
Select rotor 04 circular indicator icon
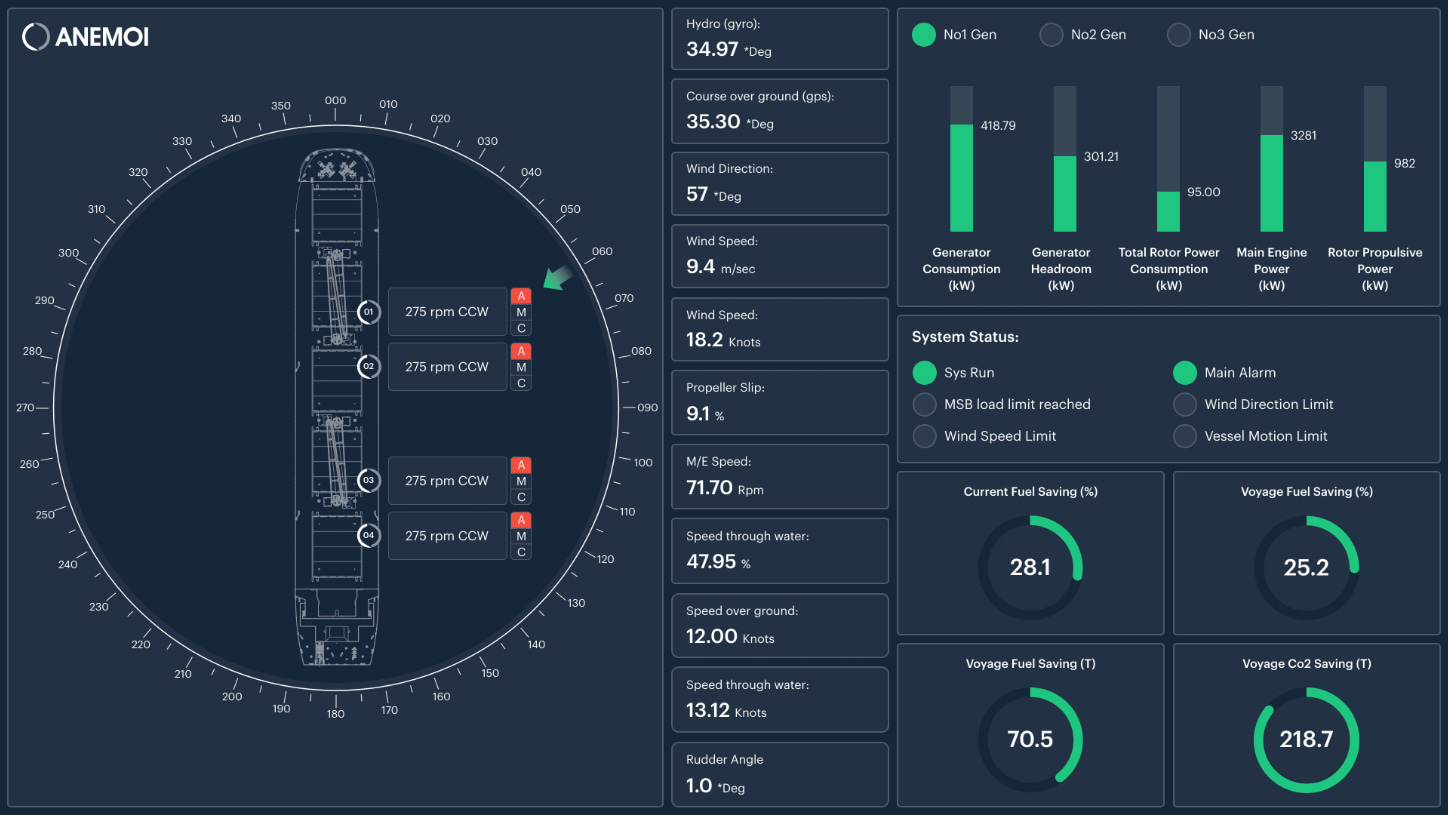pyautogui.click(x=368, y=536)
